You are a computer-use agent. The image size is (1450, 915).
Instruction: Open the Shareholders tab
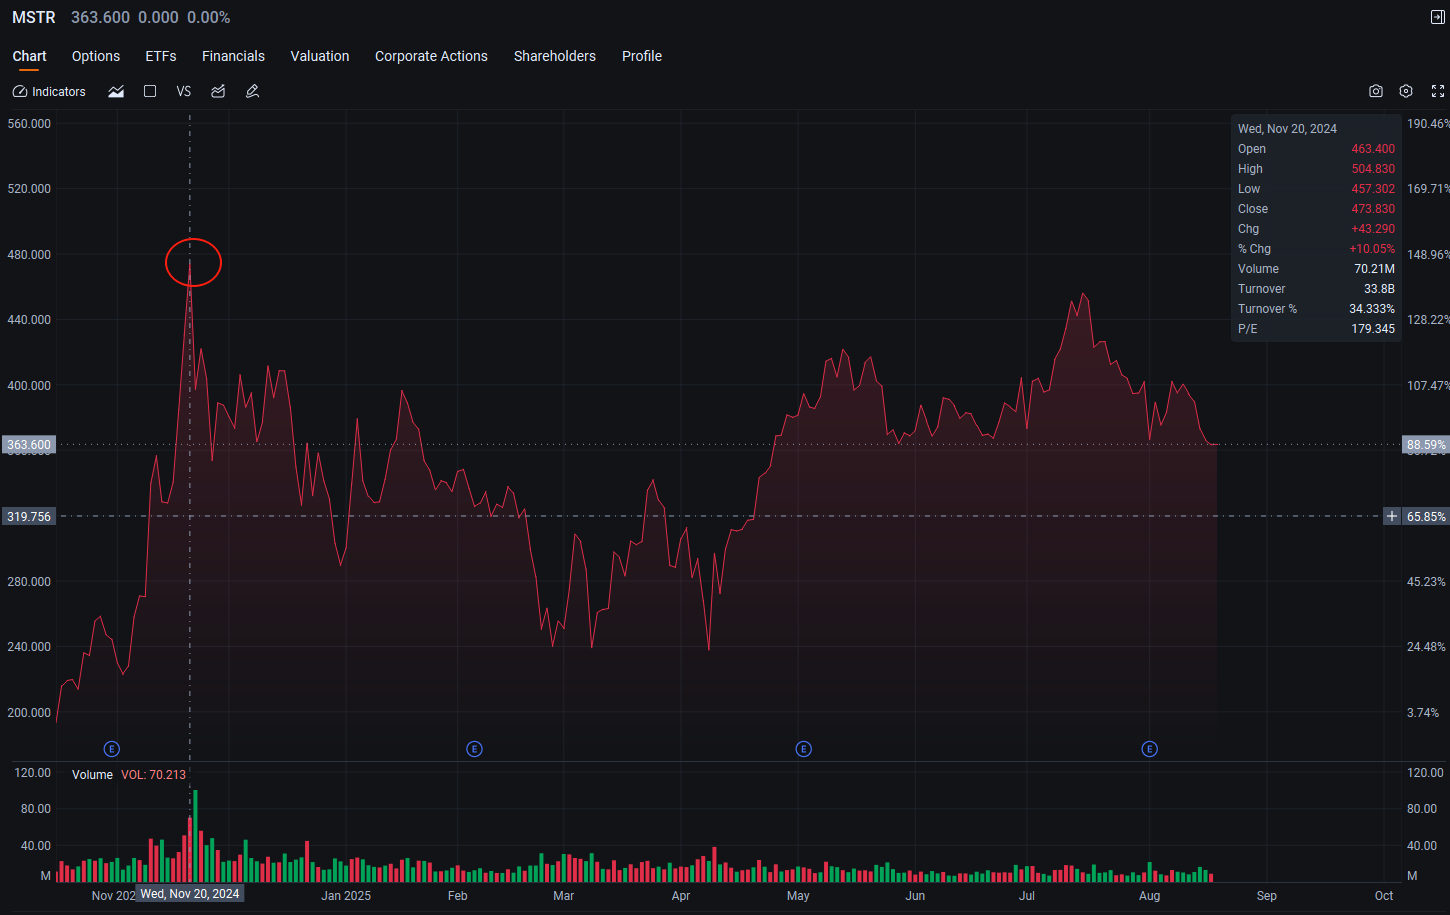(555, 56)
